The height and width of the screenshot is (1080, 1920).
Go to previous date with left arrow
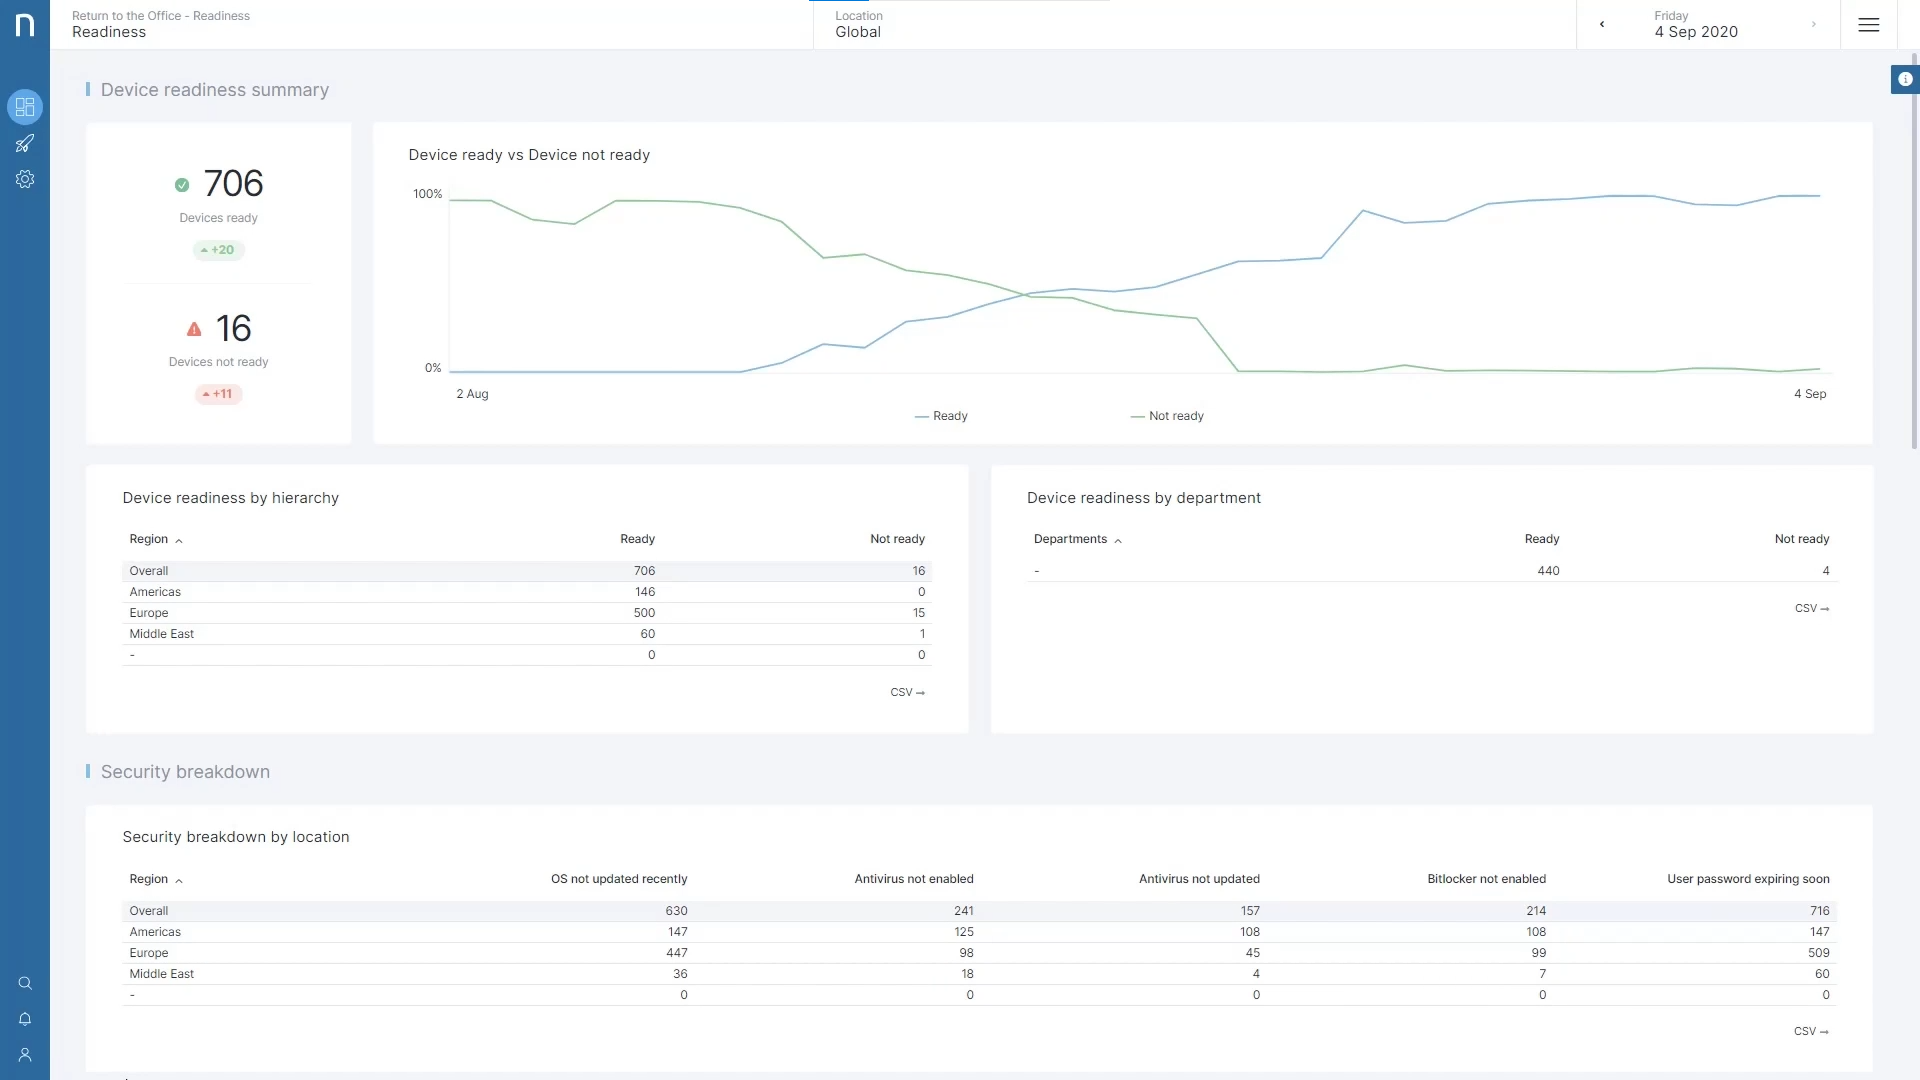pyautogui.click(x=1602, y=25)
